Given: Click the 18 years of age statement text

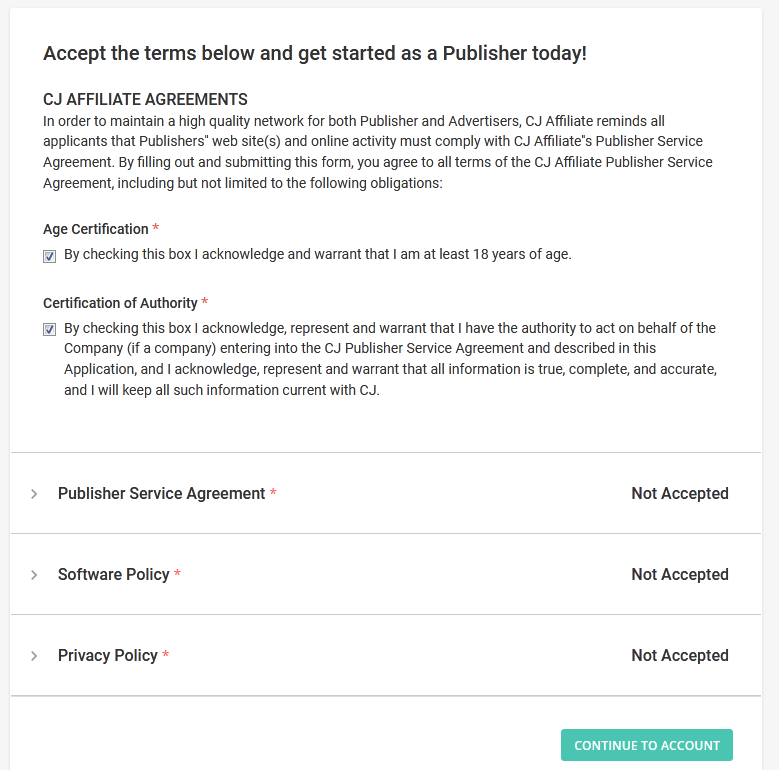Looking at the screenshot, I should [317, 255].
